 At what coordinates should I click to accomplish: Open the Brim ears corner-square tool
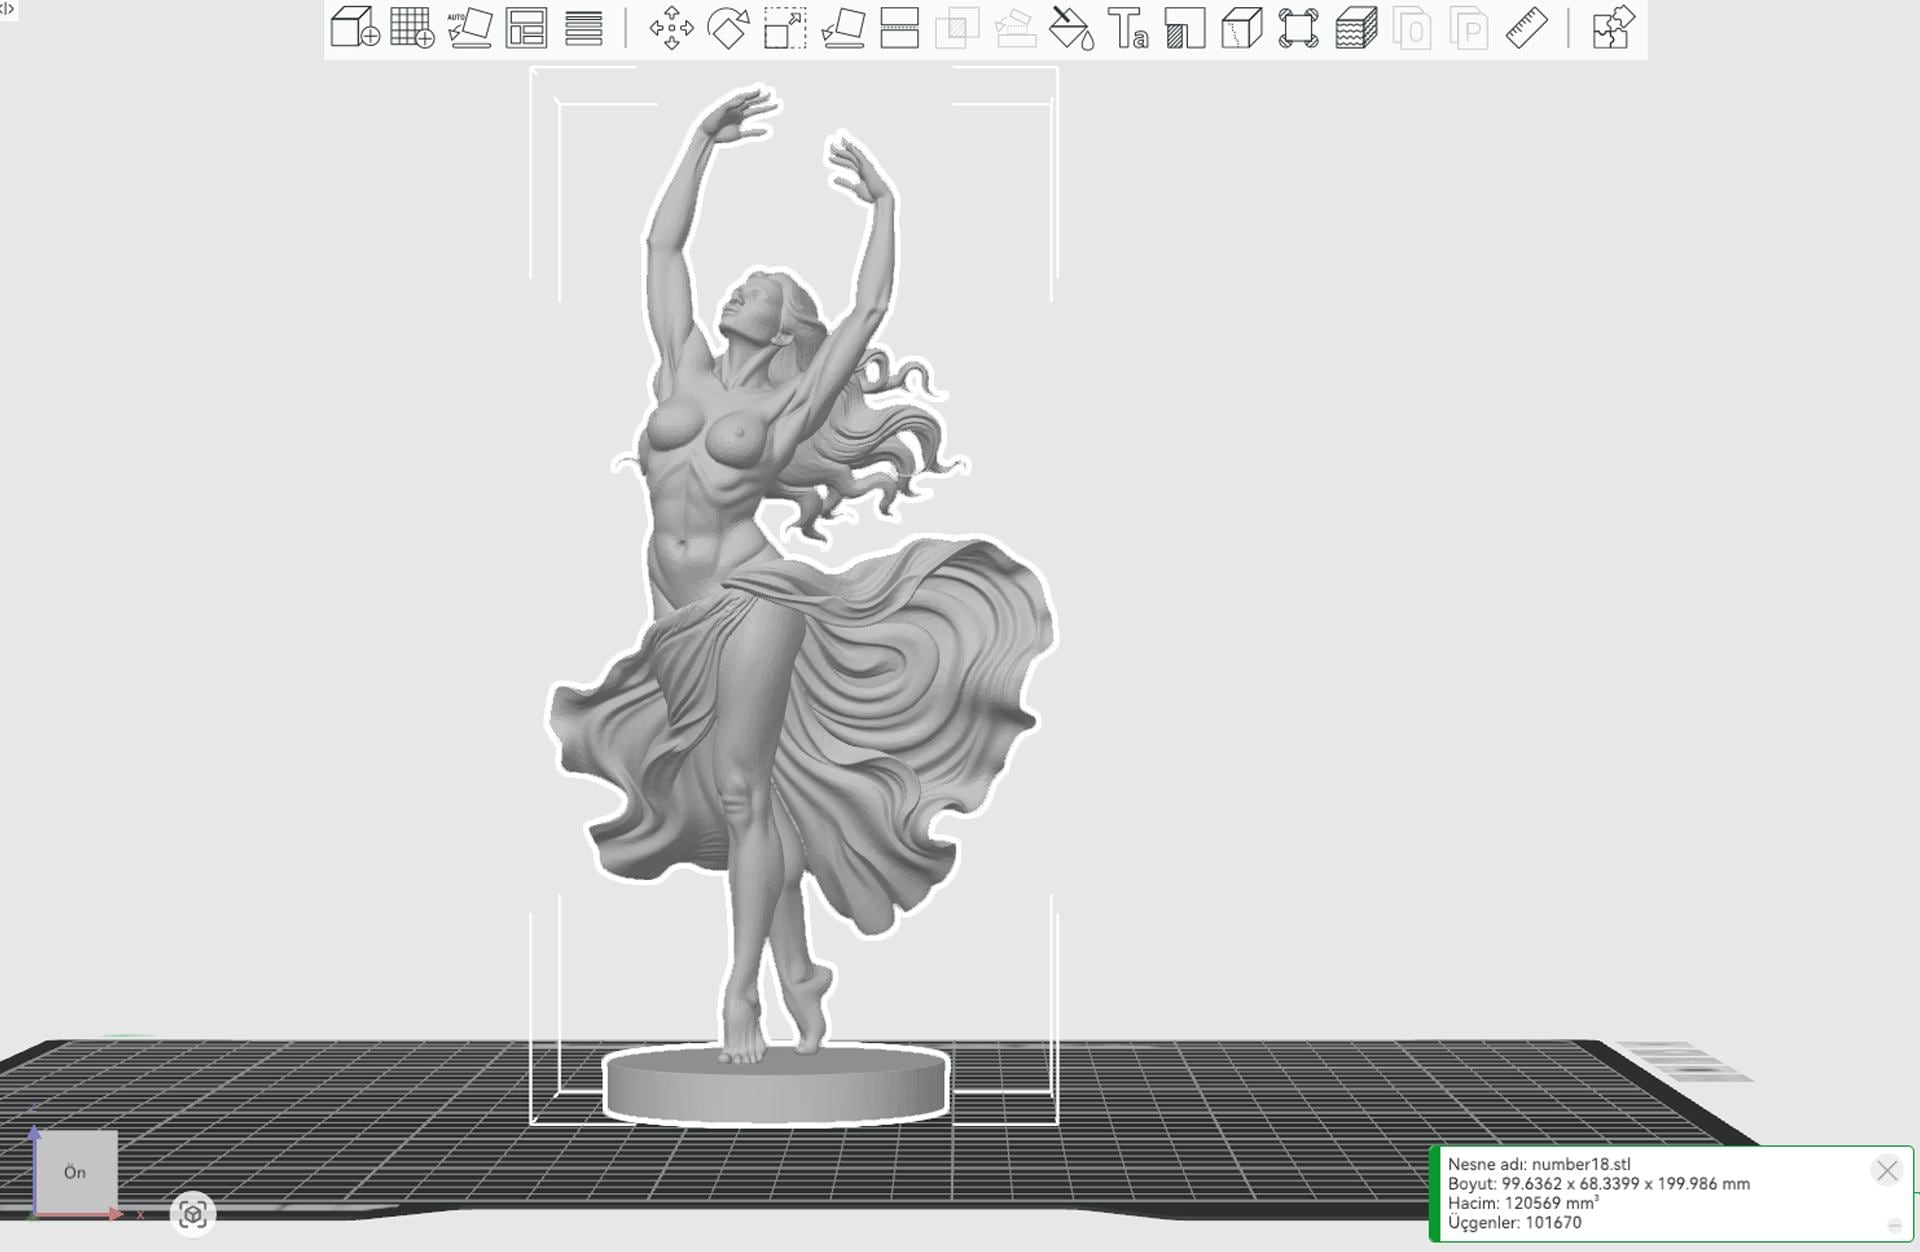tap(1298, 28)
